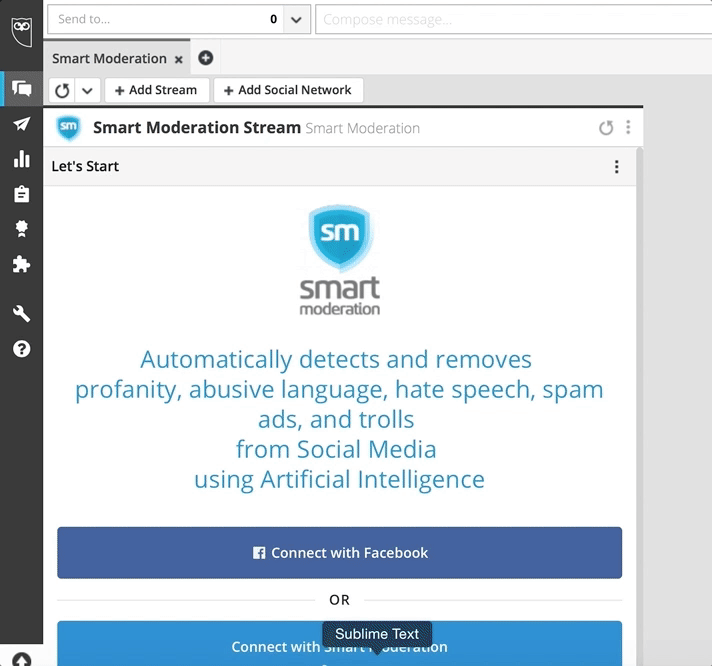The height and width of the screenshot is (666, 712).
Task: Click the Add Stream button
Action: [157, 90]
